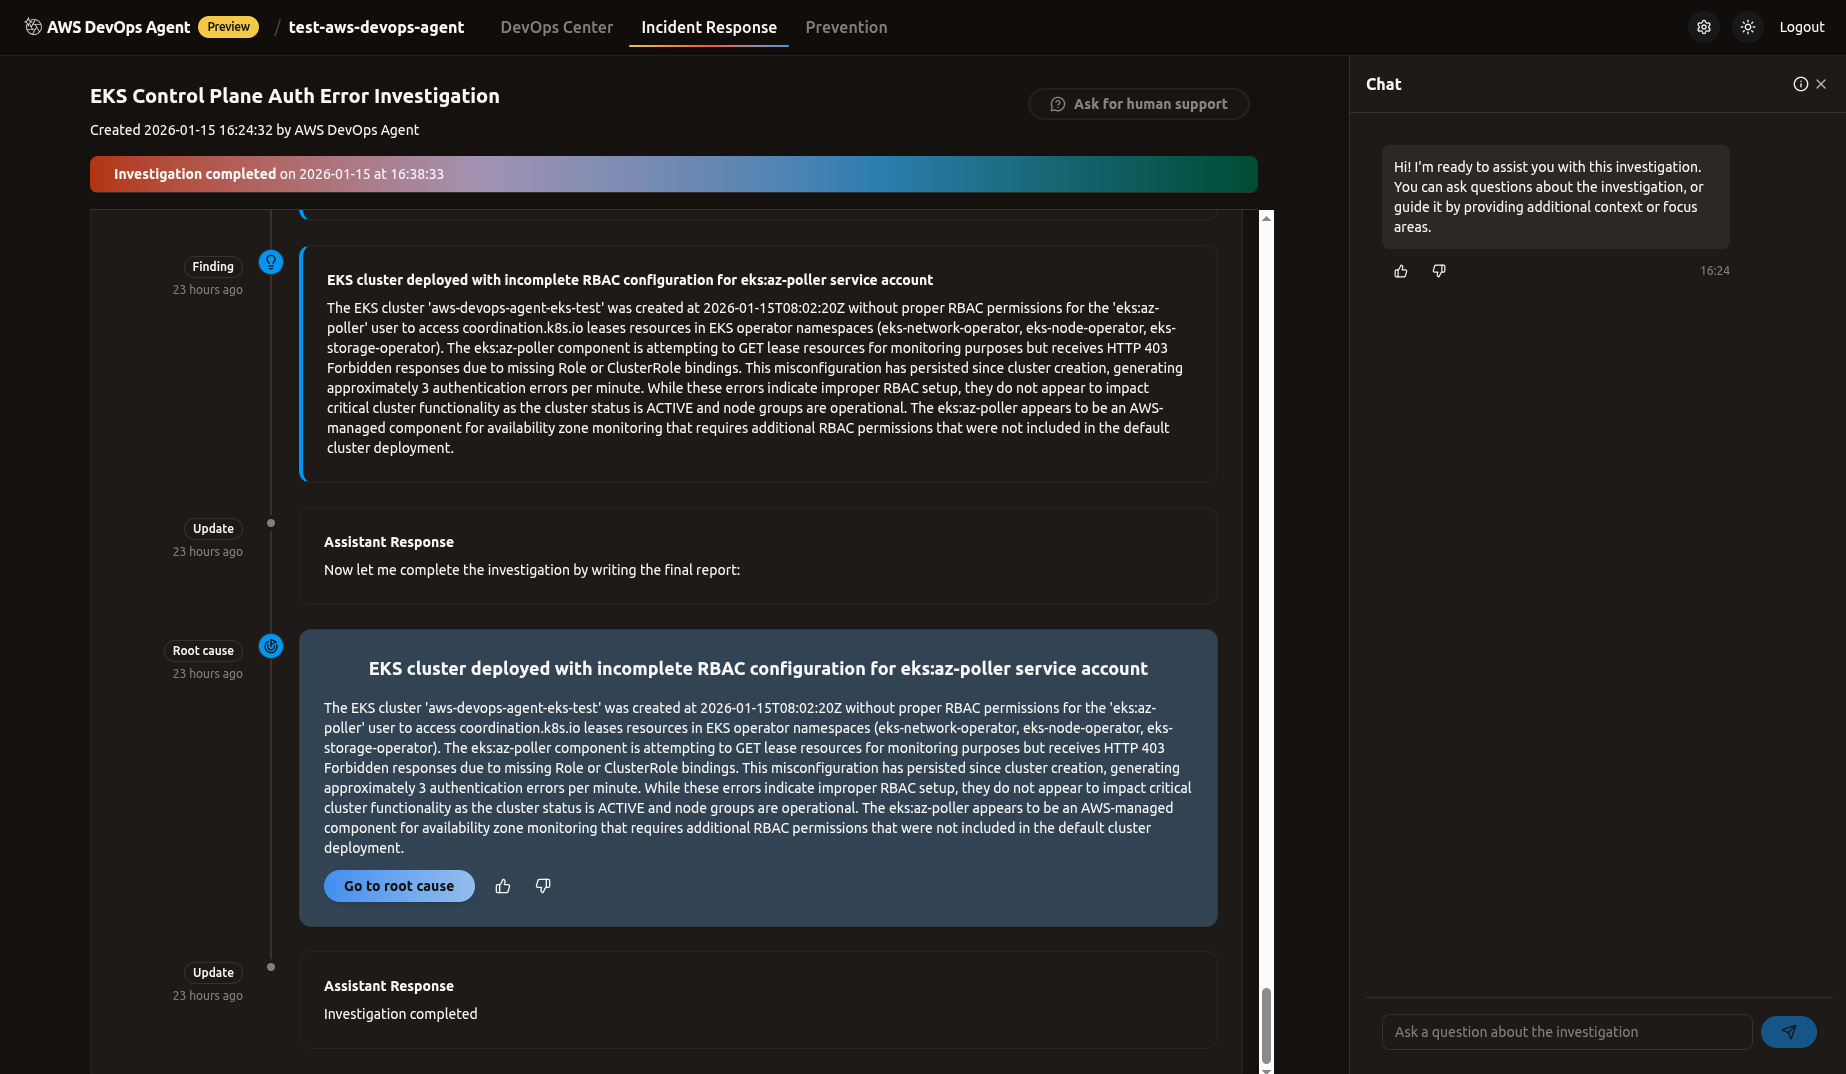
Task: Click '23 hours ago' under the Finding label
Action: click(x=208, y=290)
